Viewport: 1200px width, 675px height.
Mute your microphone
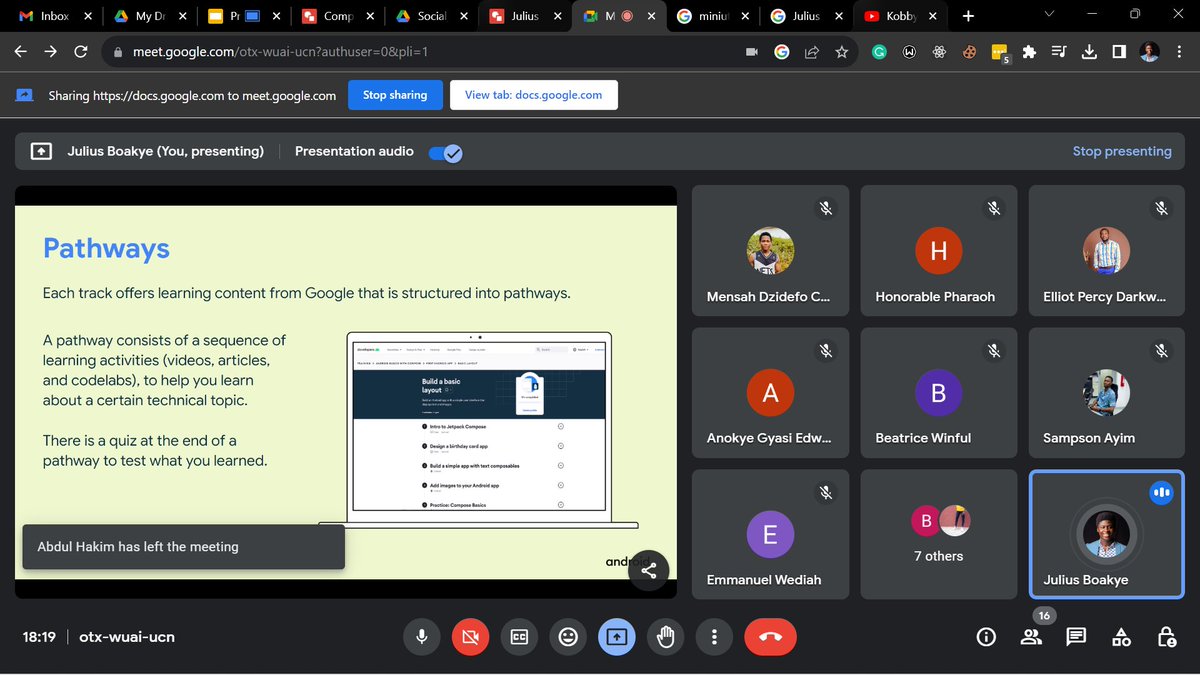421,637
